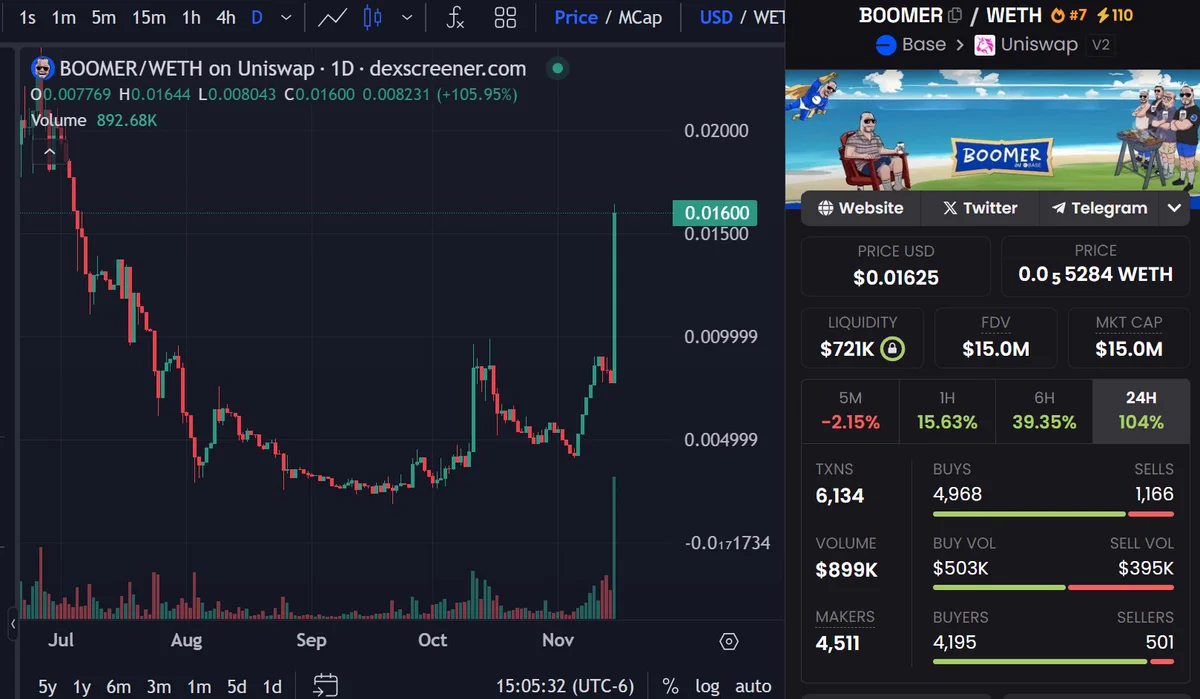Open the line chart style icon

coord(333,17)
